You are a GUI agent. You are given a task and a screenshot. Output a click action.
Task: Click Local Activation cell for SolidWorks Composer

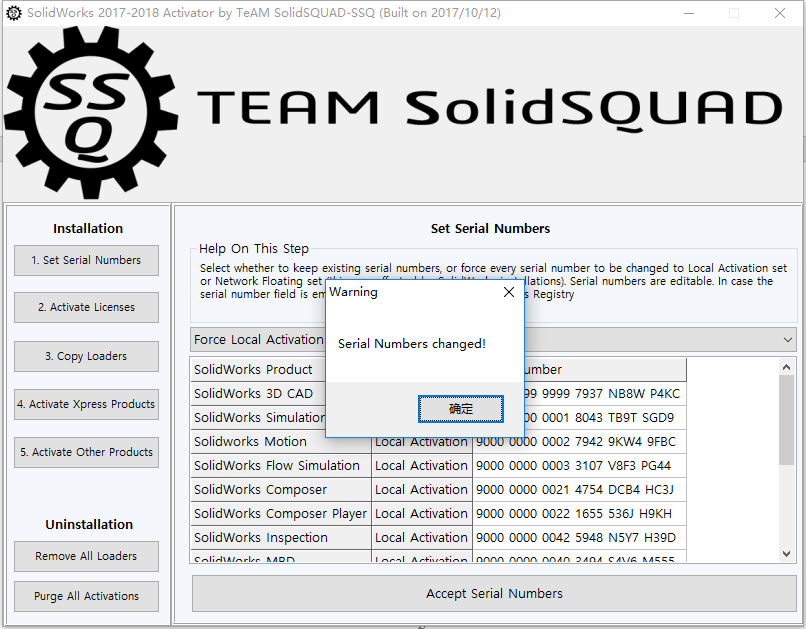(422, 490)
